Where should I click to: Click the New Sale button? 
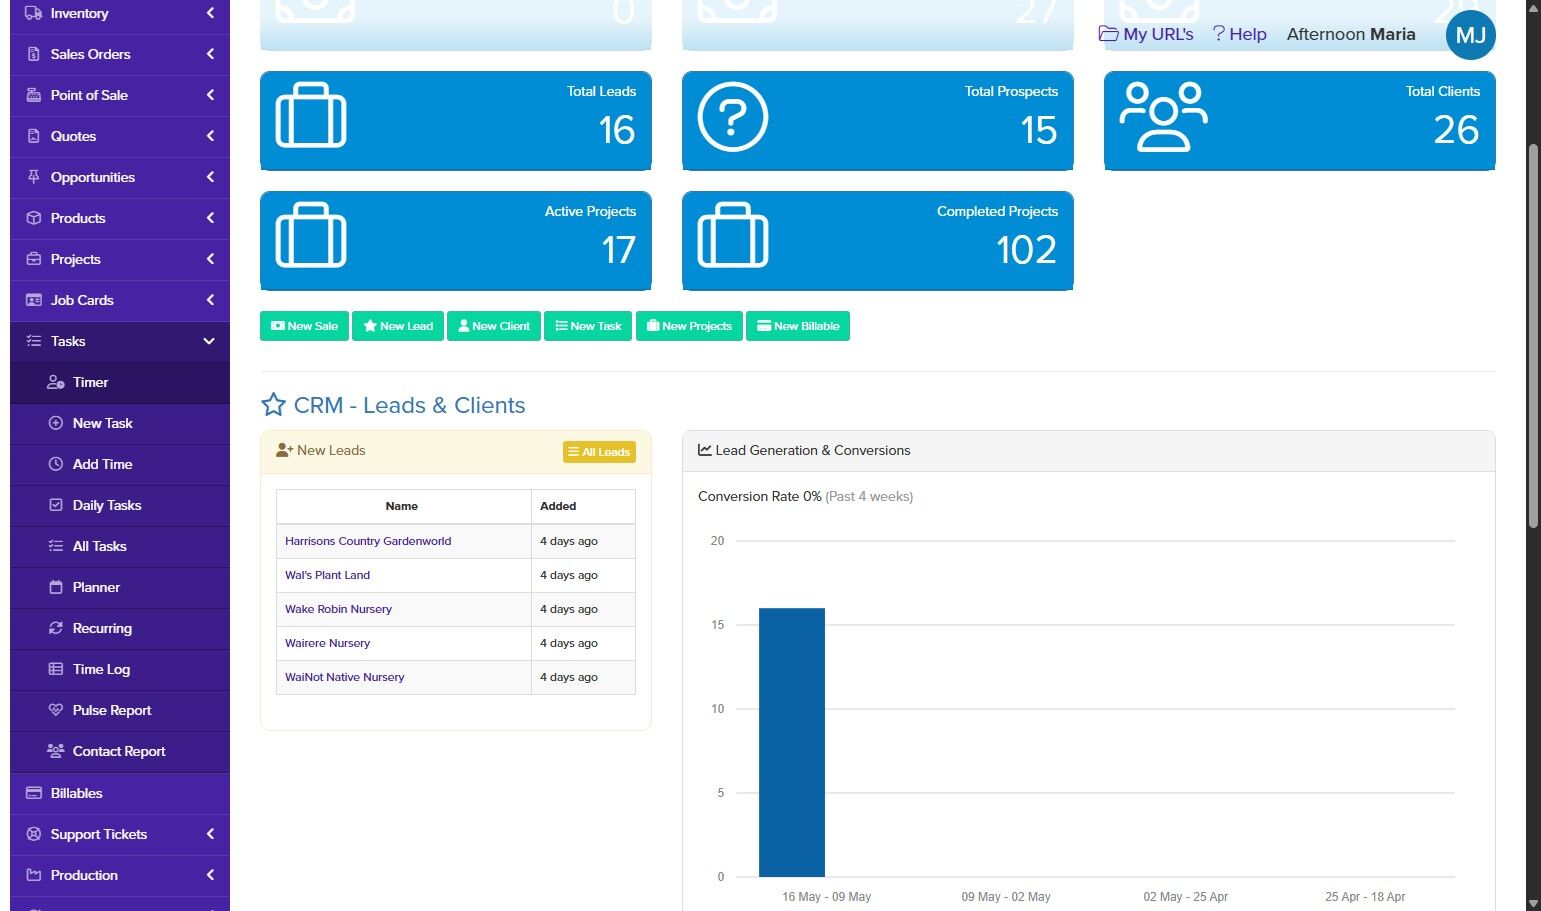[304, 326]
